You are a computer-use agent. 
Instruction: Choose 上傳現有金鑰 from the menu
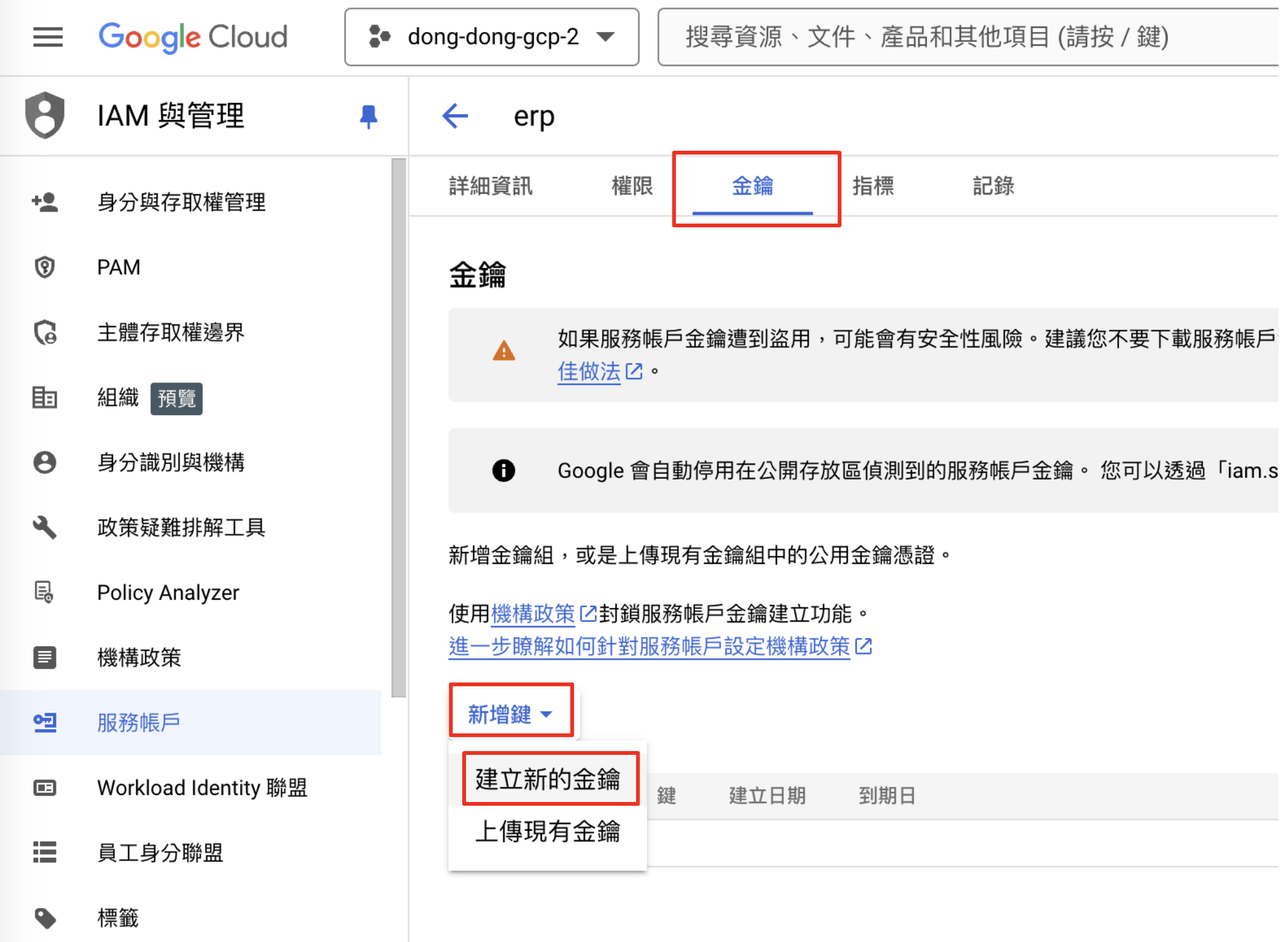548,832
